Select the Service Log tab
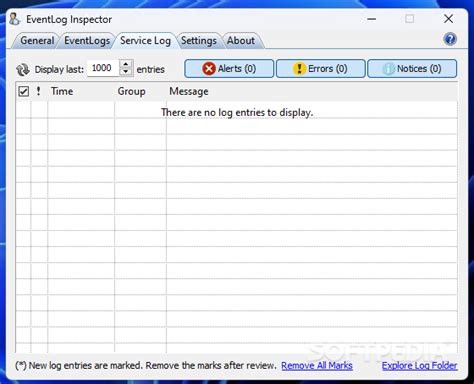 coord(145,41)
